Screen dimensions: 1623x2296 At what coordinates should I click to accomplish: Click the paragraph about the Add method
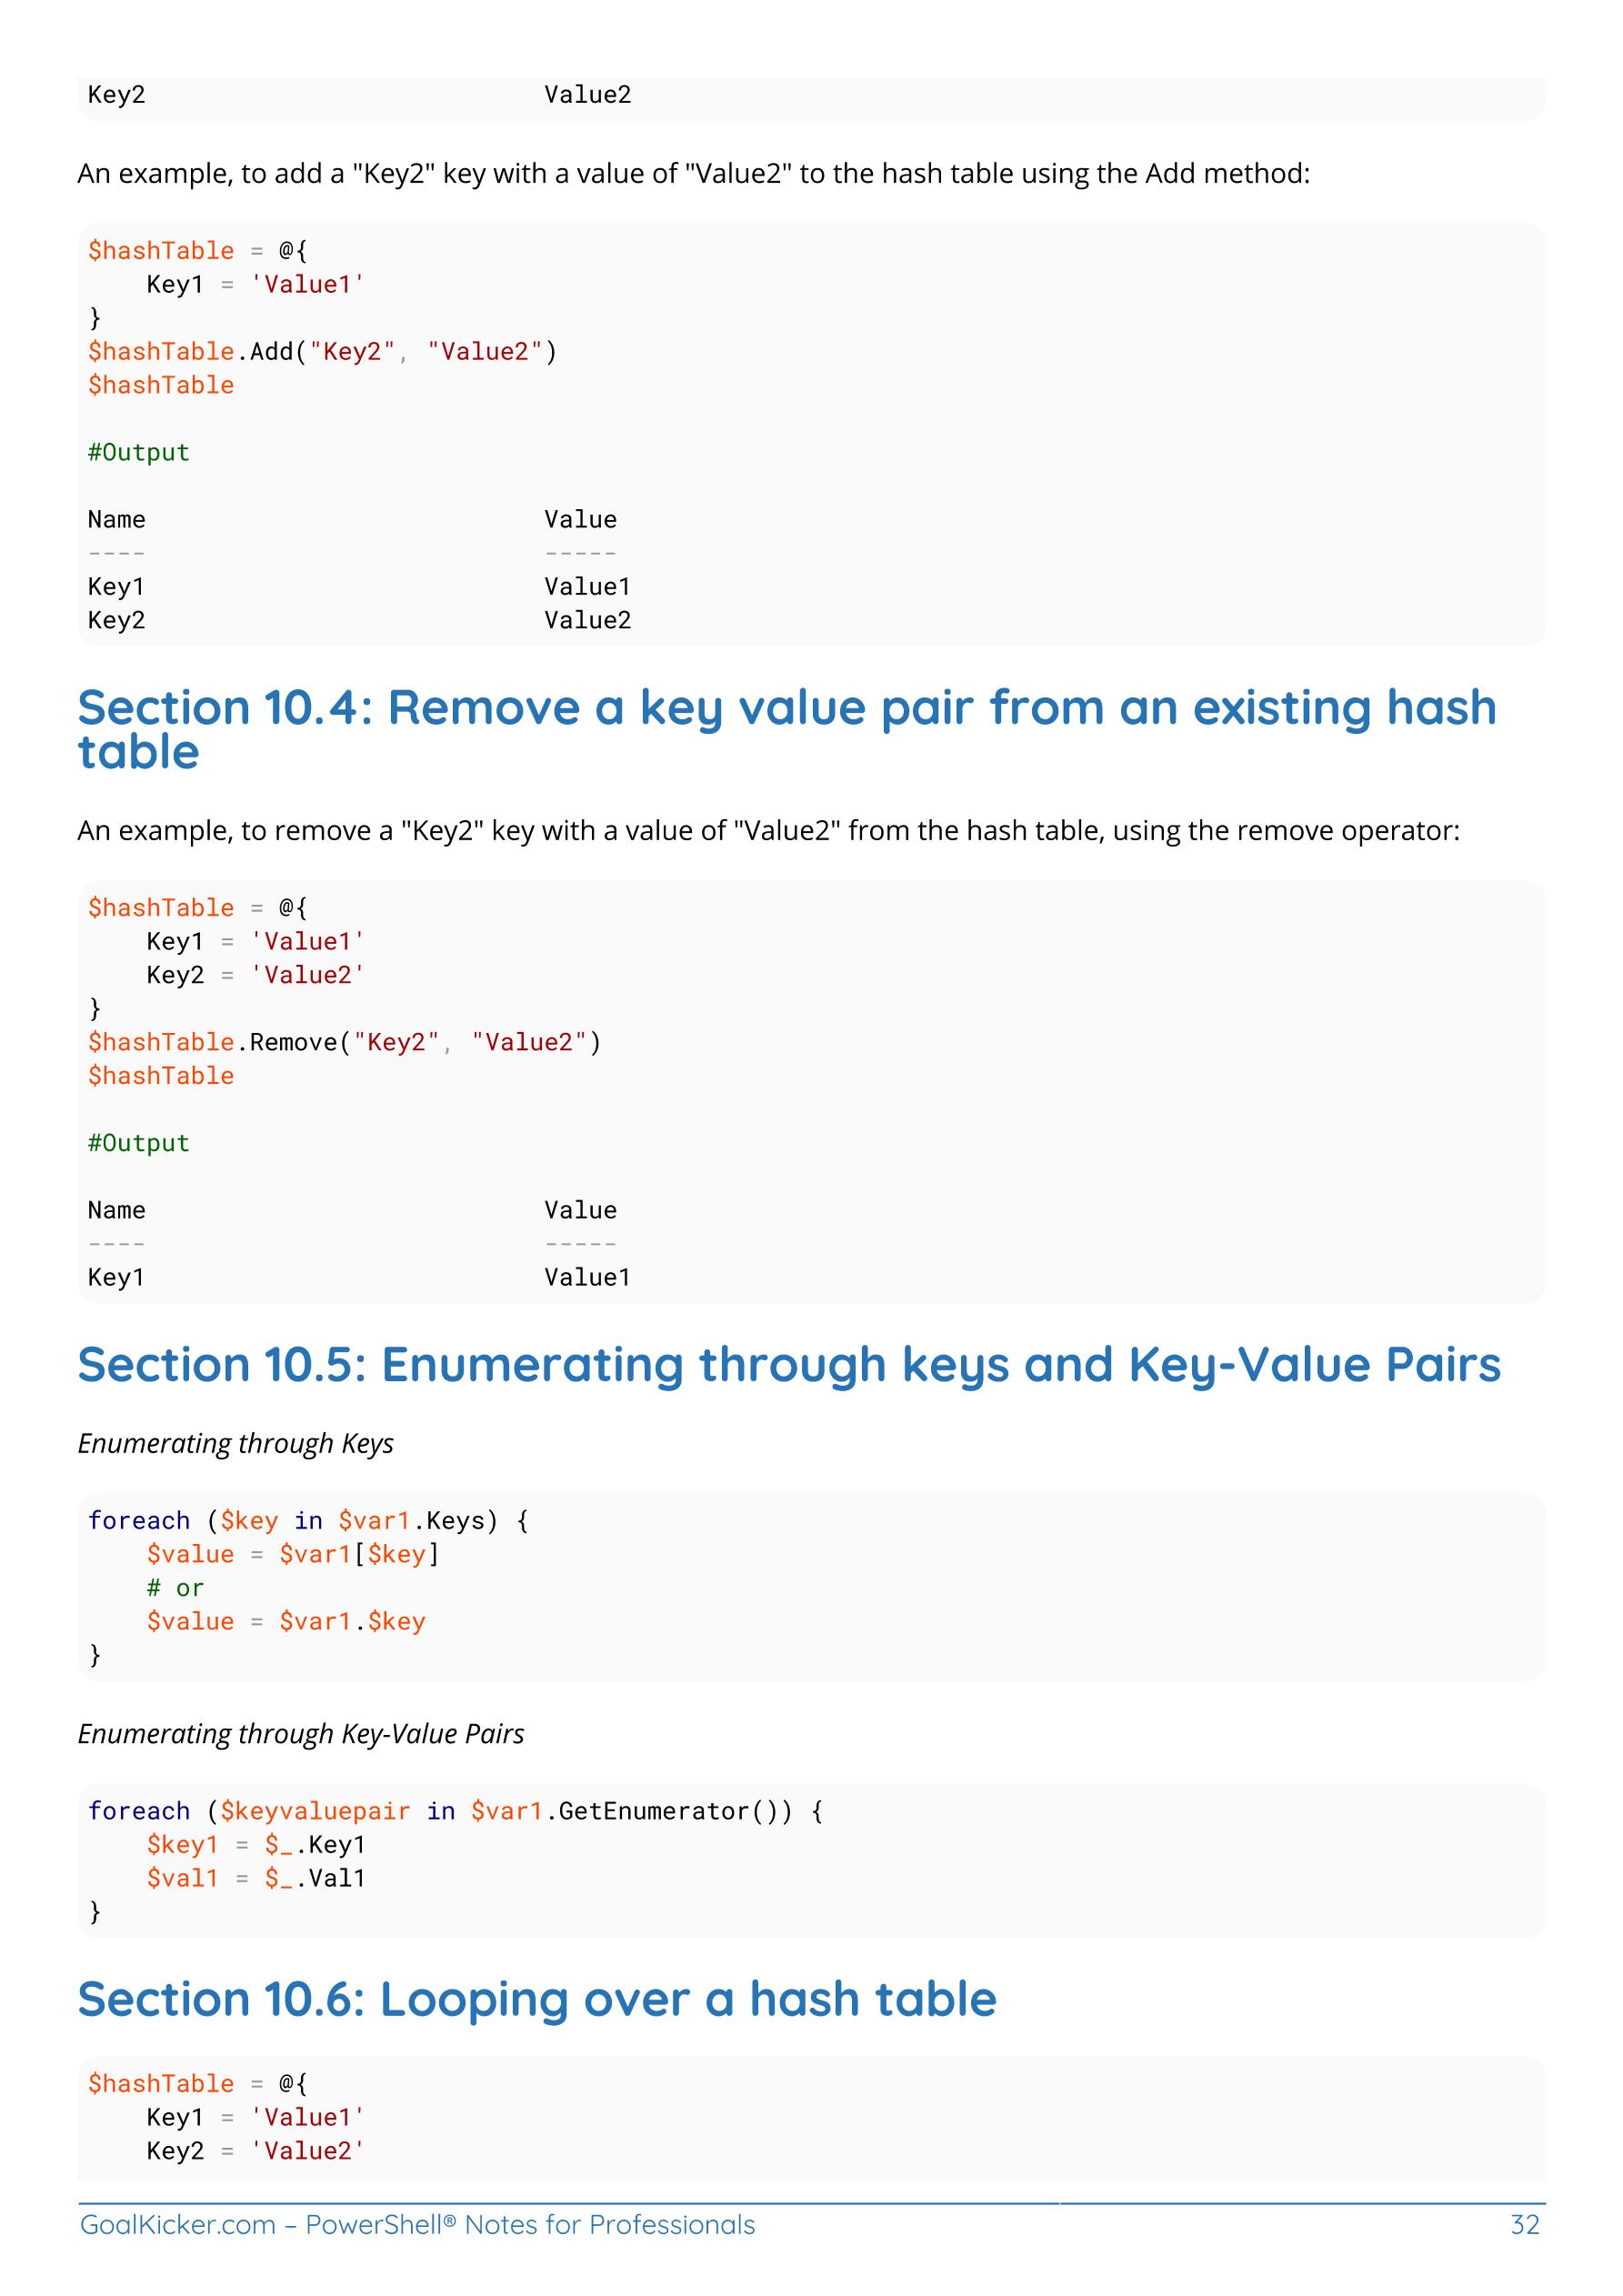coord(693,174)
